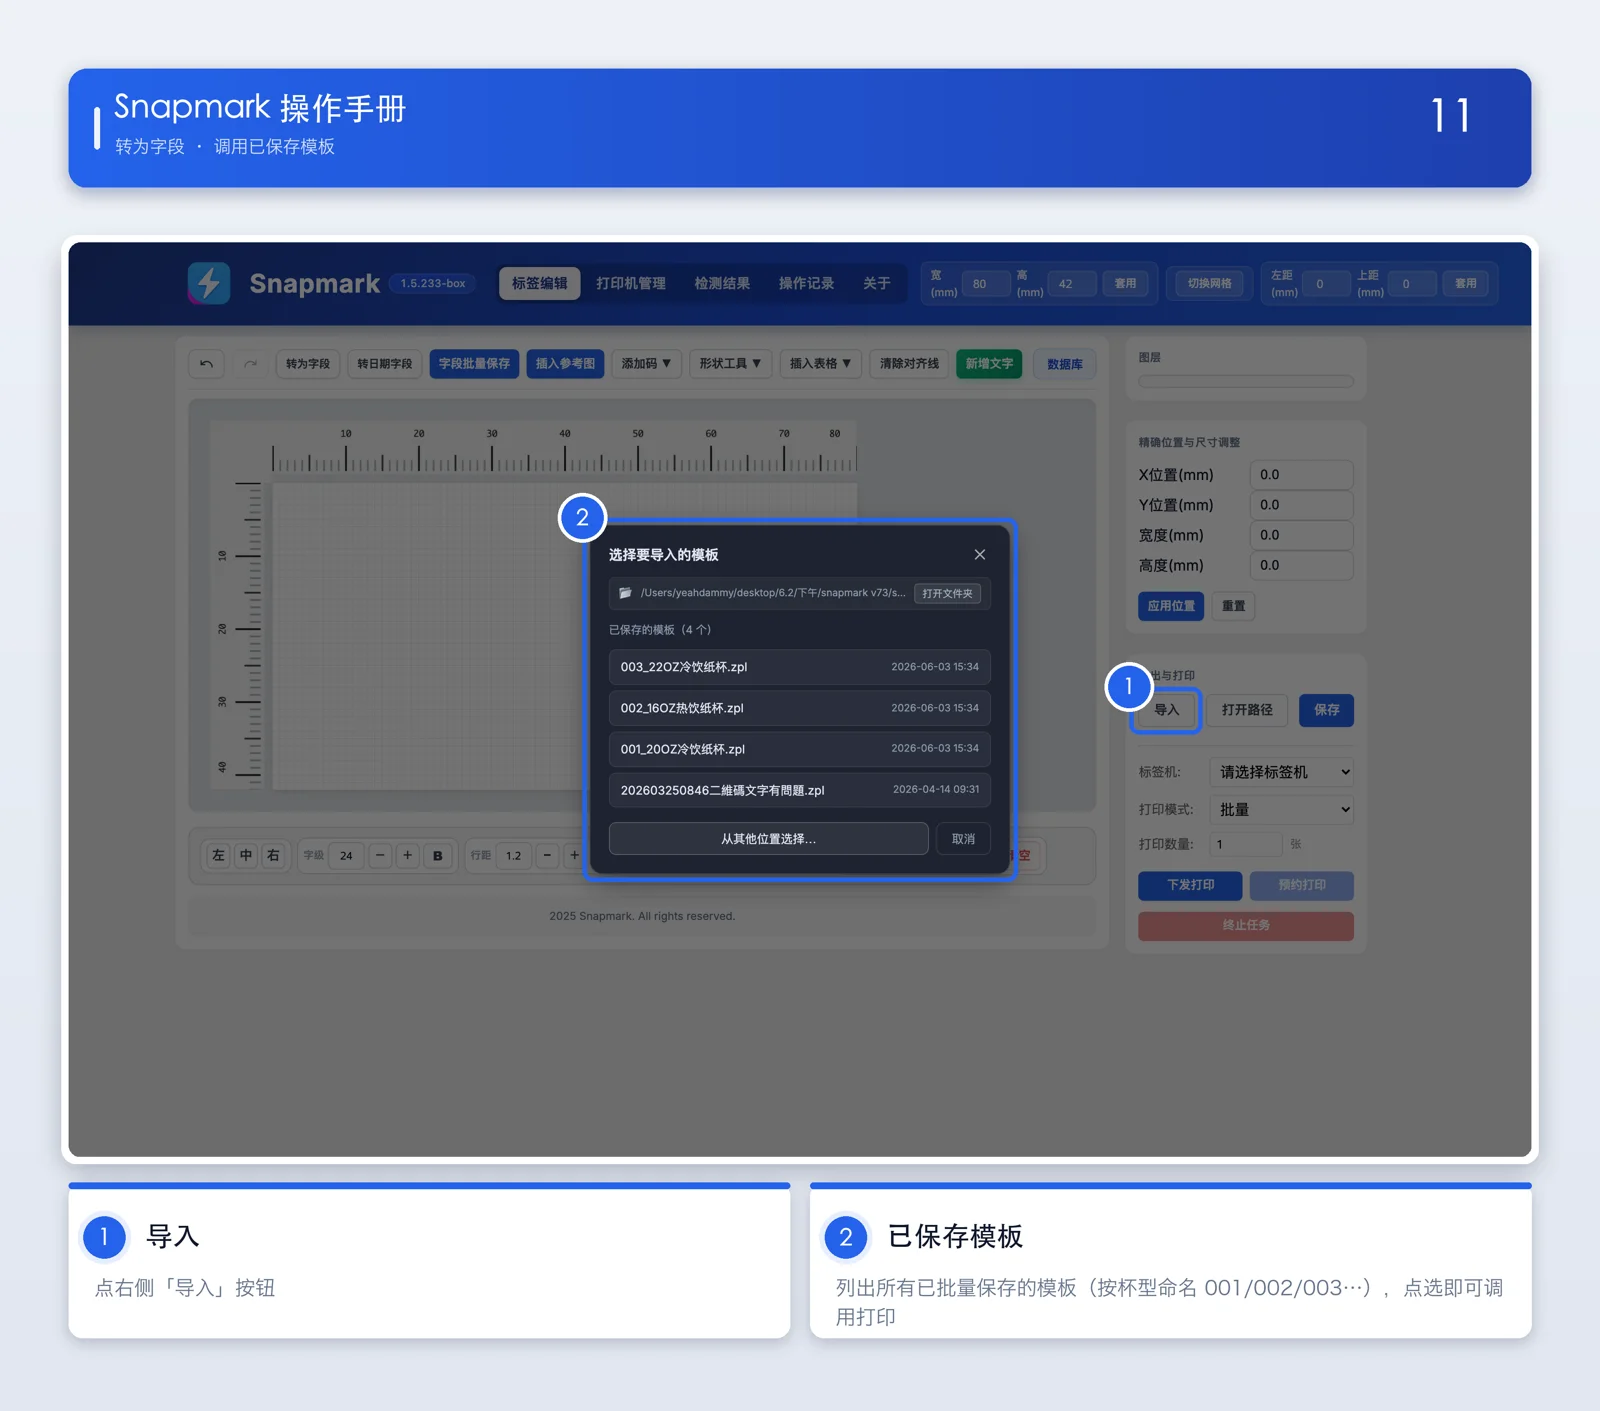The height and width of the screenshot is (1411, 1600).
Task: Expand the 添加码 dropdown
Action: pyautogui.click(x=646, y=364)
